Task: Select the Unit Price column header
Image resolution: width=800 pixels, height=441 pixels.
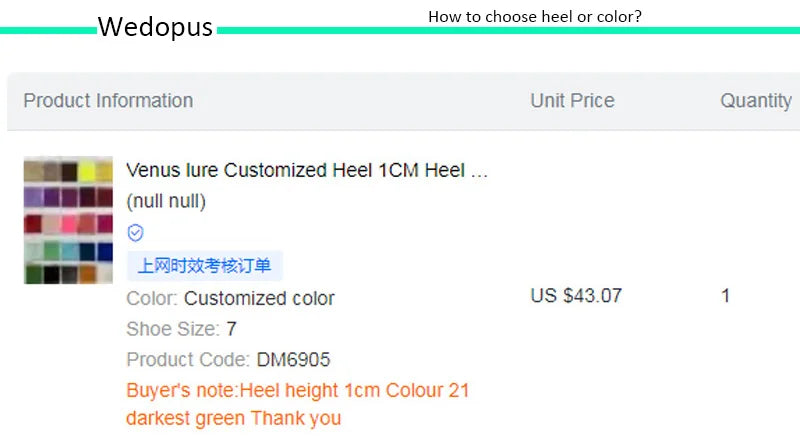Action: pos(572,101)
